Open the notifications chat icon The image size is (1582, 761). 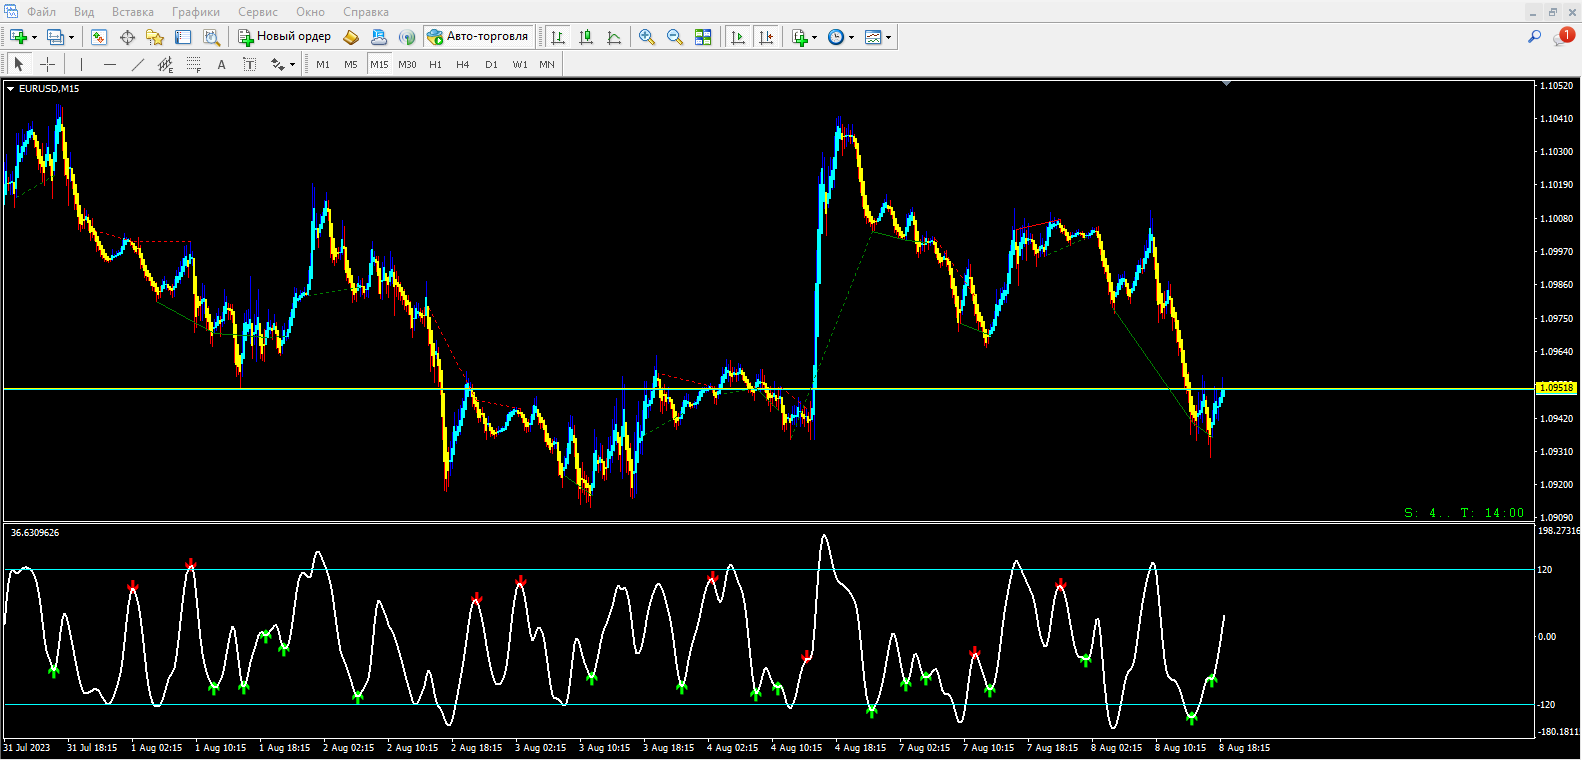click(1563, 37)
